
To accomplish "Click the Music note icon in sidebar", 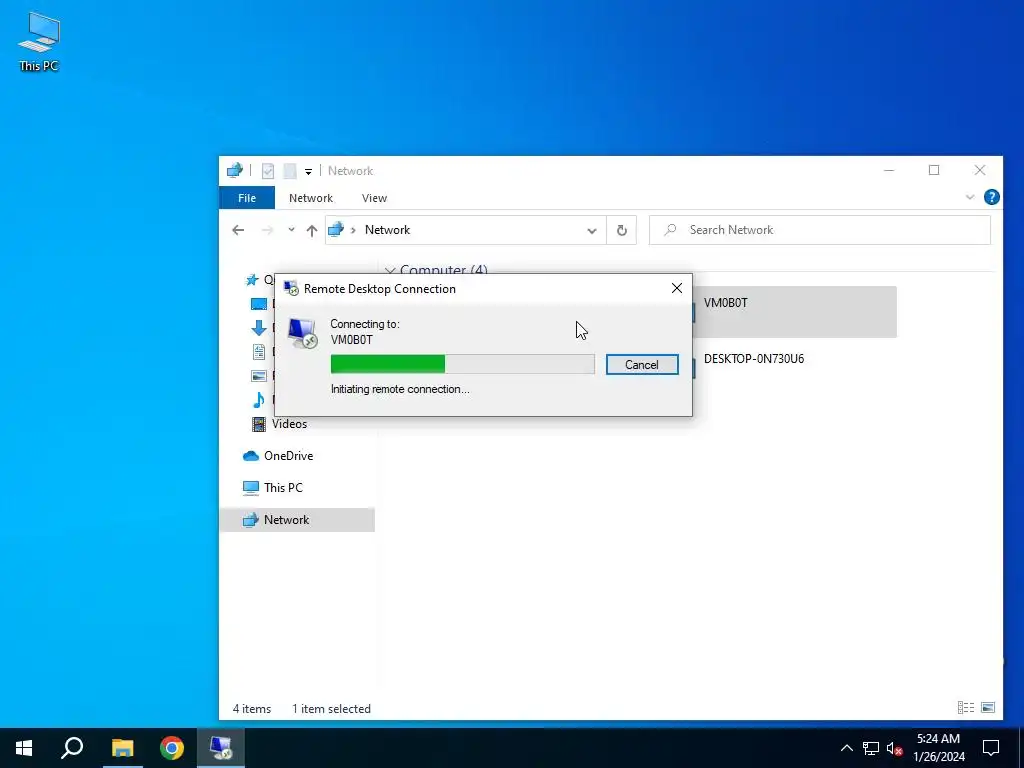I will (x=259, y=400).
